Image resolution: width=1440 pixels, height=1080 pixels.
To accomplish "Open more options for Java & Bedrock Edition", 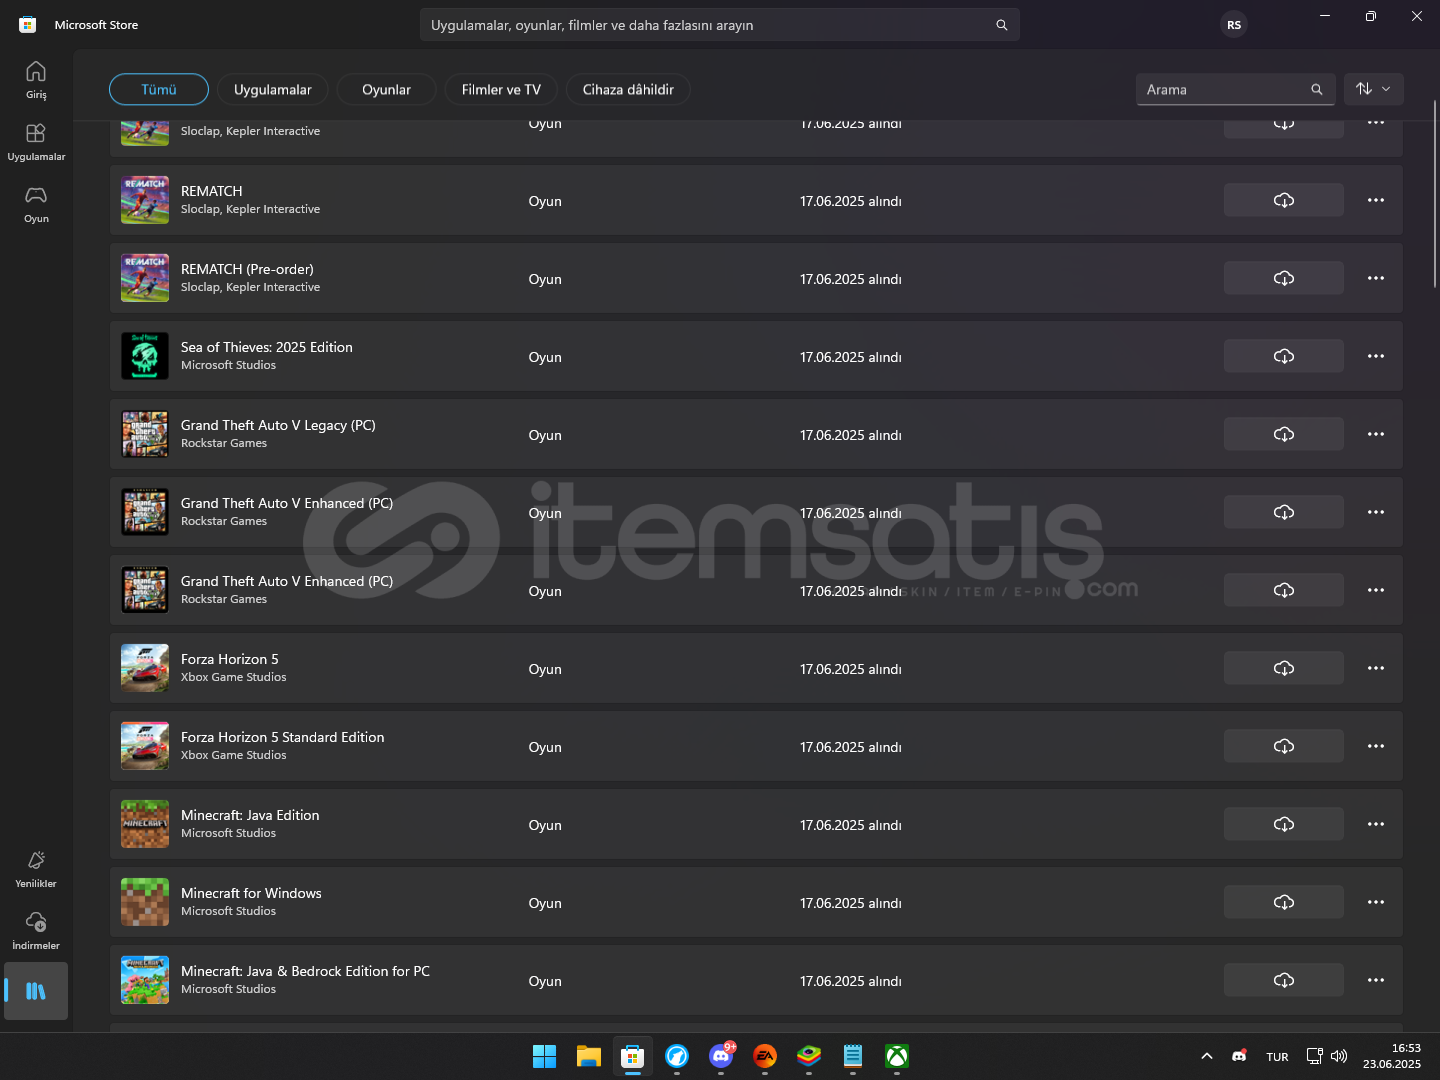I will [1376, 980].
